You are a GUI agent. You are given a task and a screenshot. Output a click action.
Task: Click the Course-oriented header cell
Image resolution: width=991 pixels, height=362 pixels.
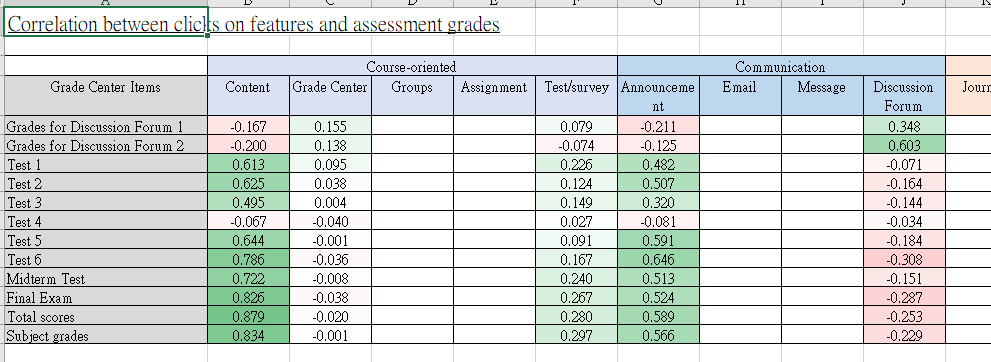[x=412, y=66]
